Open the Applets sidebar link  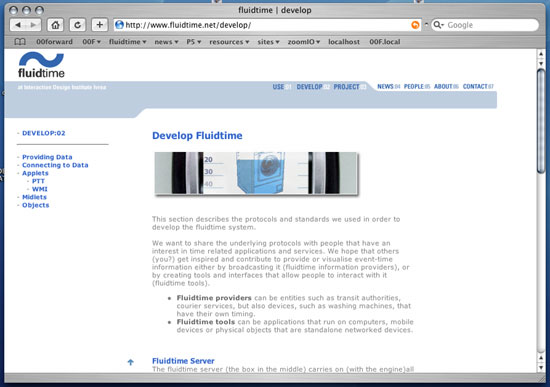[x=35, y=173]
